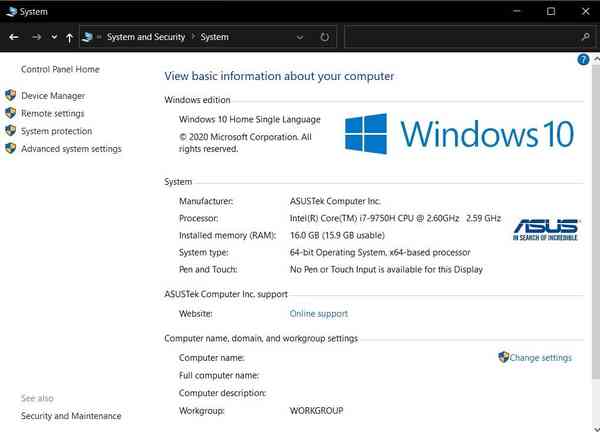
Task: Open System protection link
Action: (56, 131)
